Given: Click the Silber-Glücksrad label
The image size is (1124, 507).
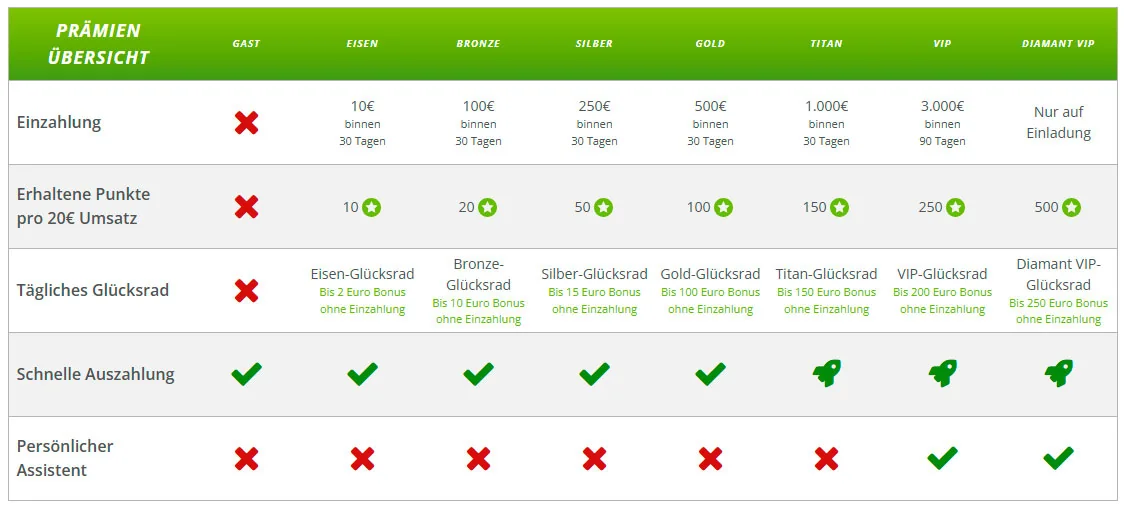Looking at the screenshot, I should tap(594, 274).
